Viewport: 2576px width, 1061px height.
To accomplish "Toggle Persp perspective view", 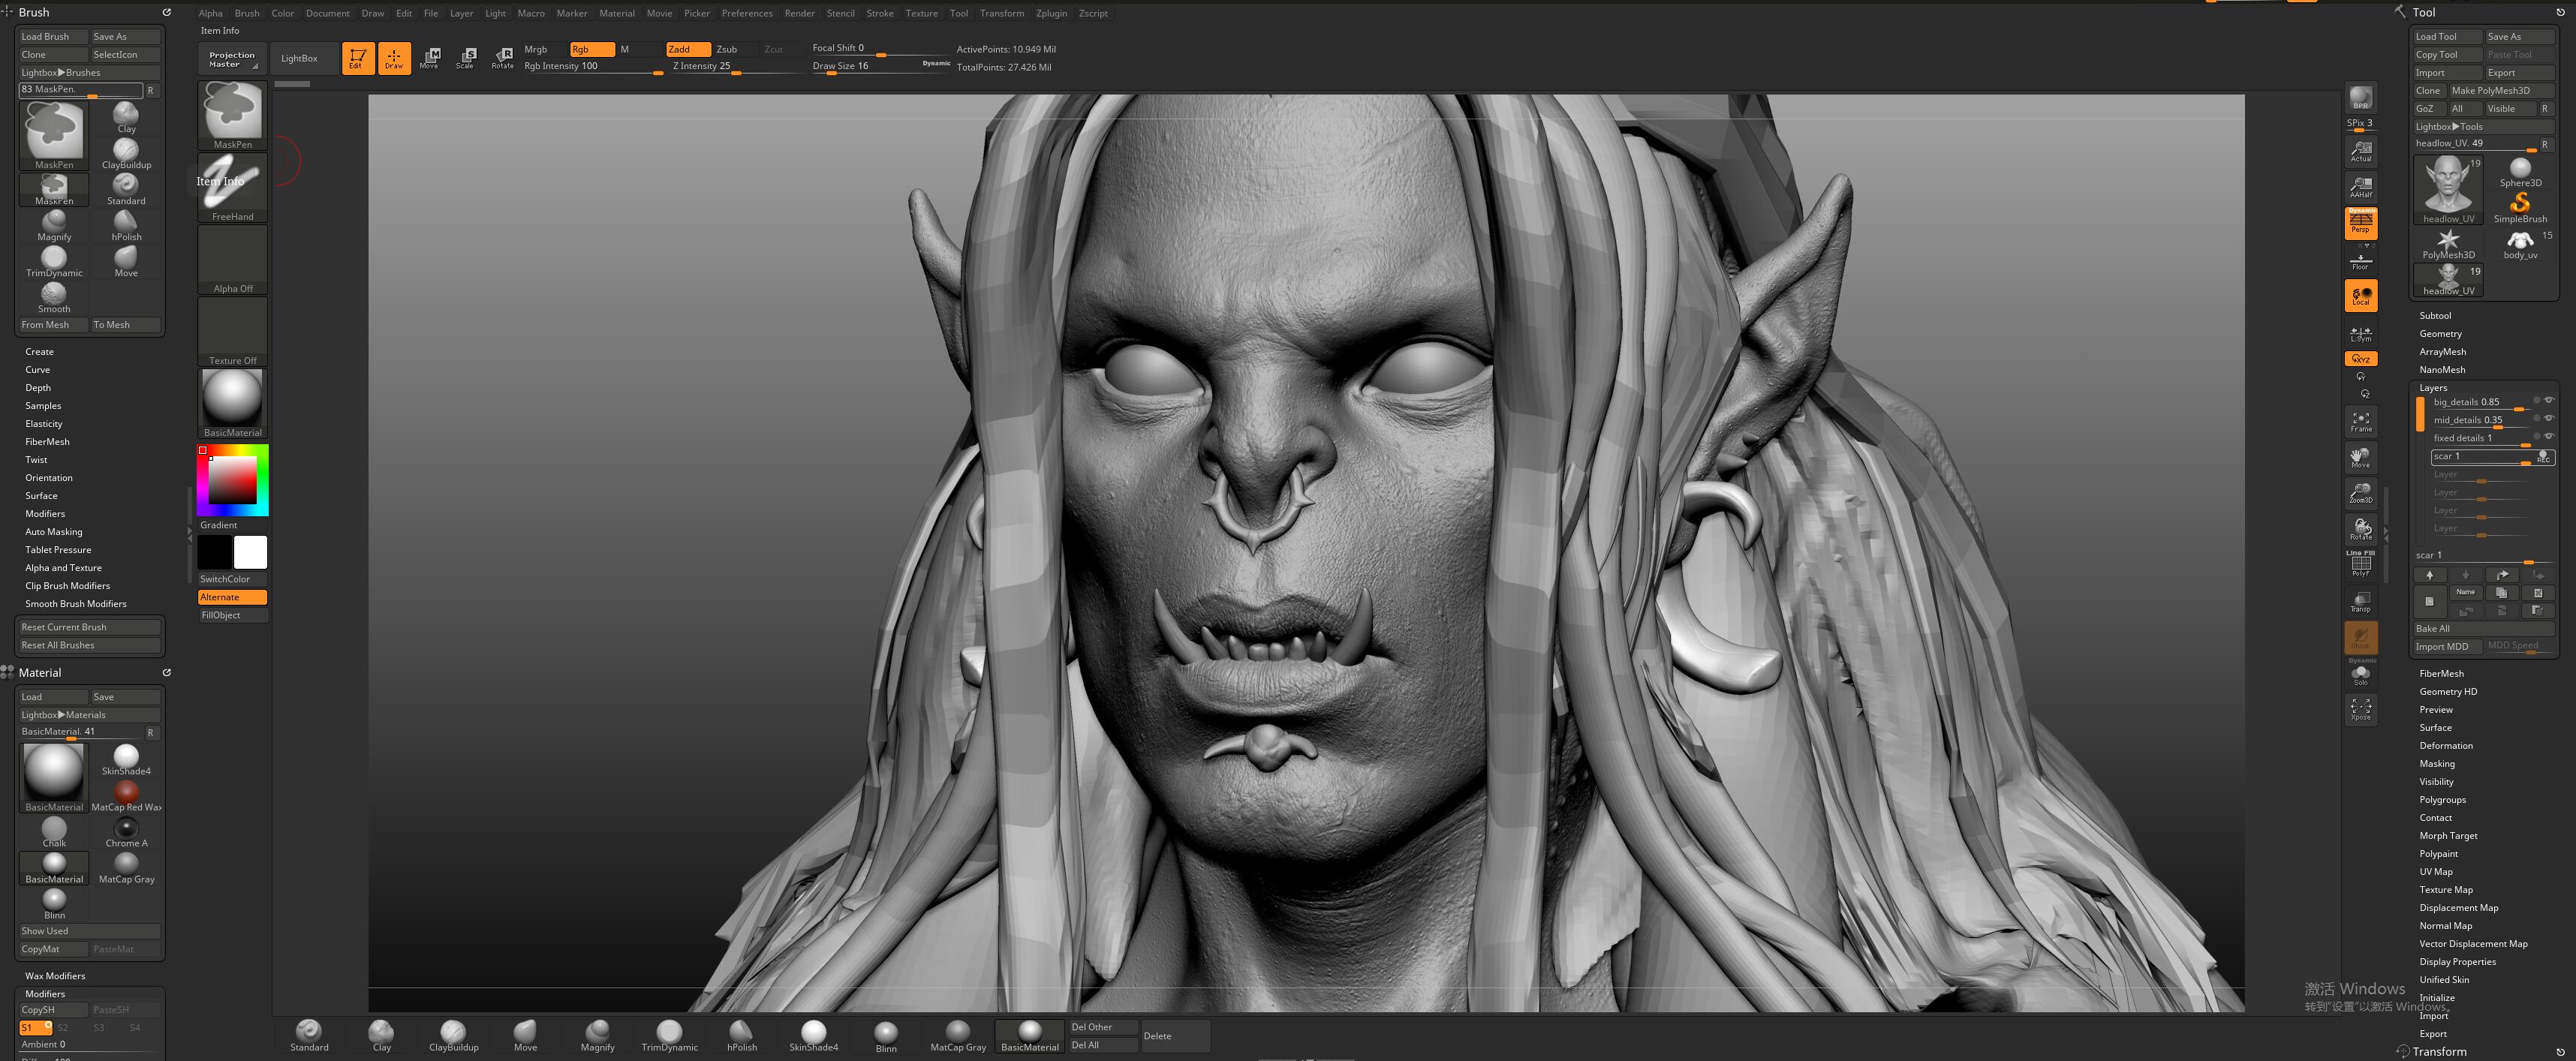I will tap(2360, 223).
